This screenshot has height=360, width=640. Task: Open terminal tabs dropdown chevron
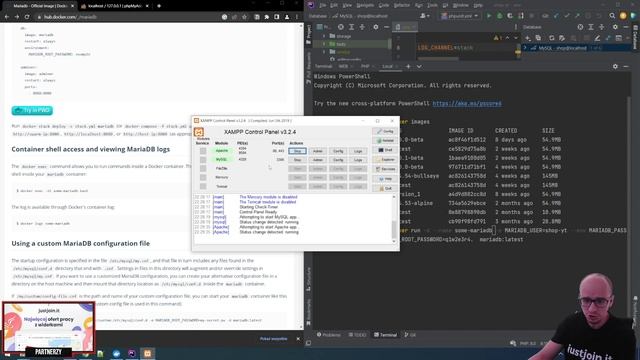point(419,66)
